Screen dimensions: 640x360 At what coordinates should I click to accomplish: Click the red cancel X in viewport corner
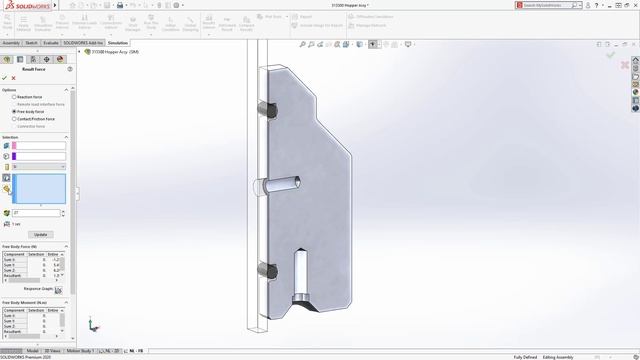[624, 64]
